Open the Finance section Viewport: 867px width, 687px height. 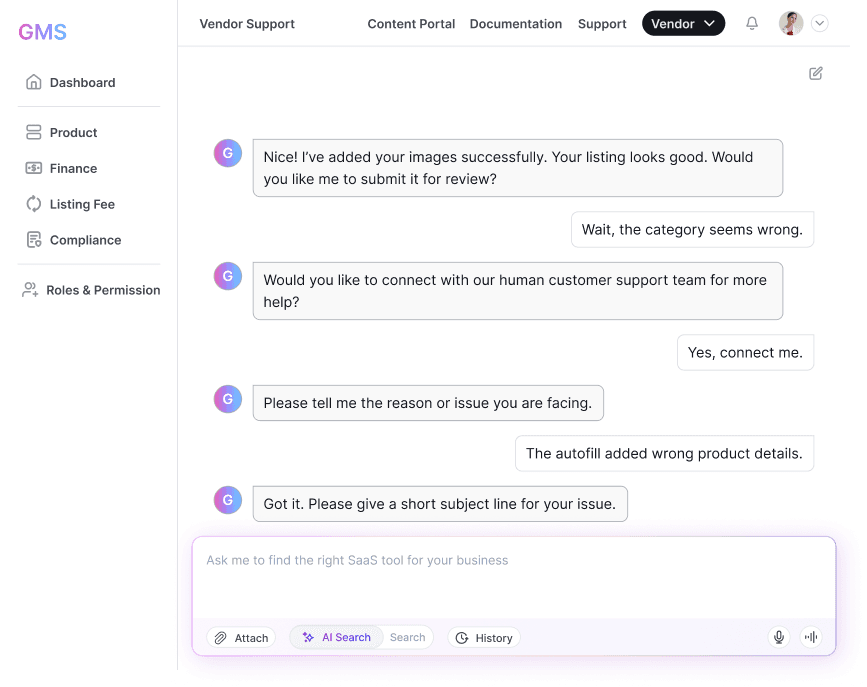tap(31, 168)
